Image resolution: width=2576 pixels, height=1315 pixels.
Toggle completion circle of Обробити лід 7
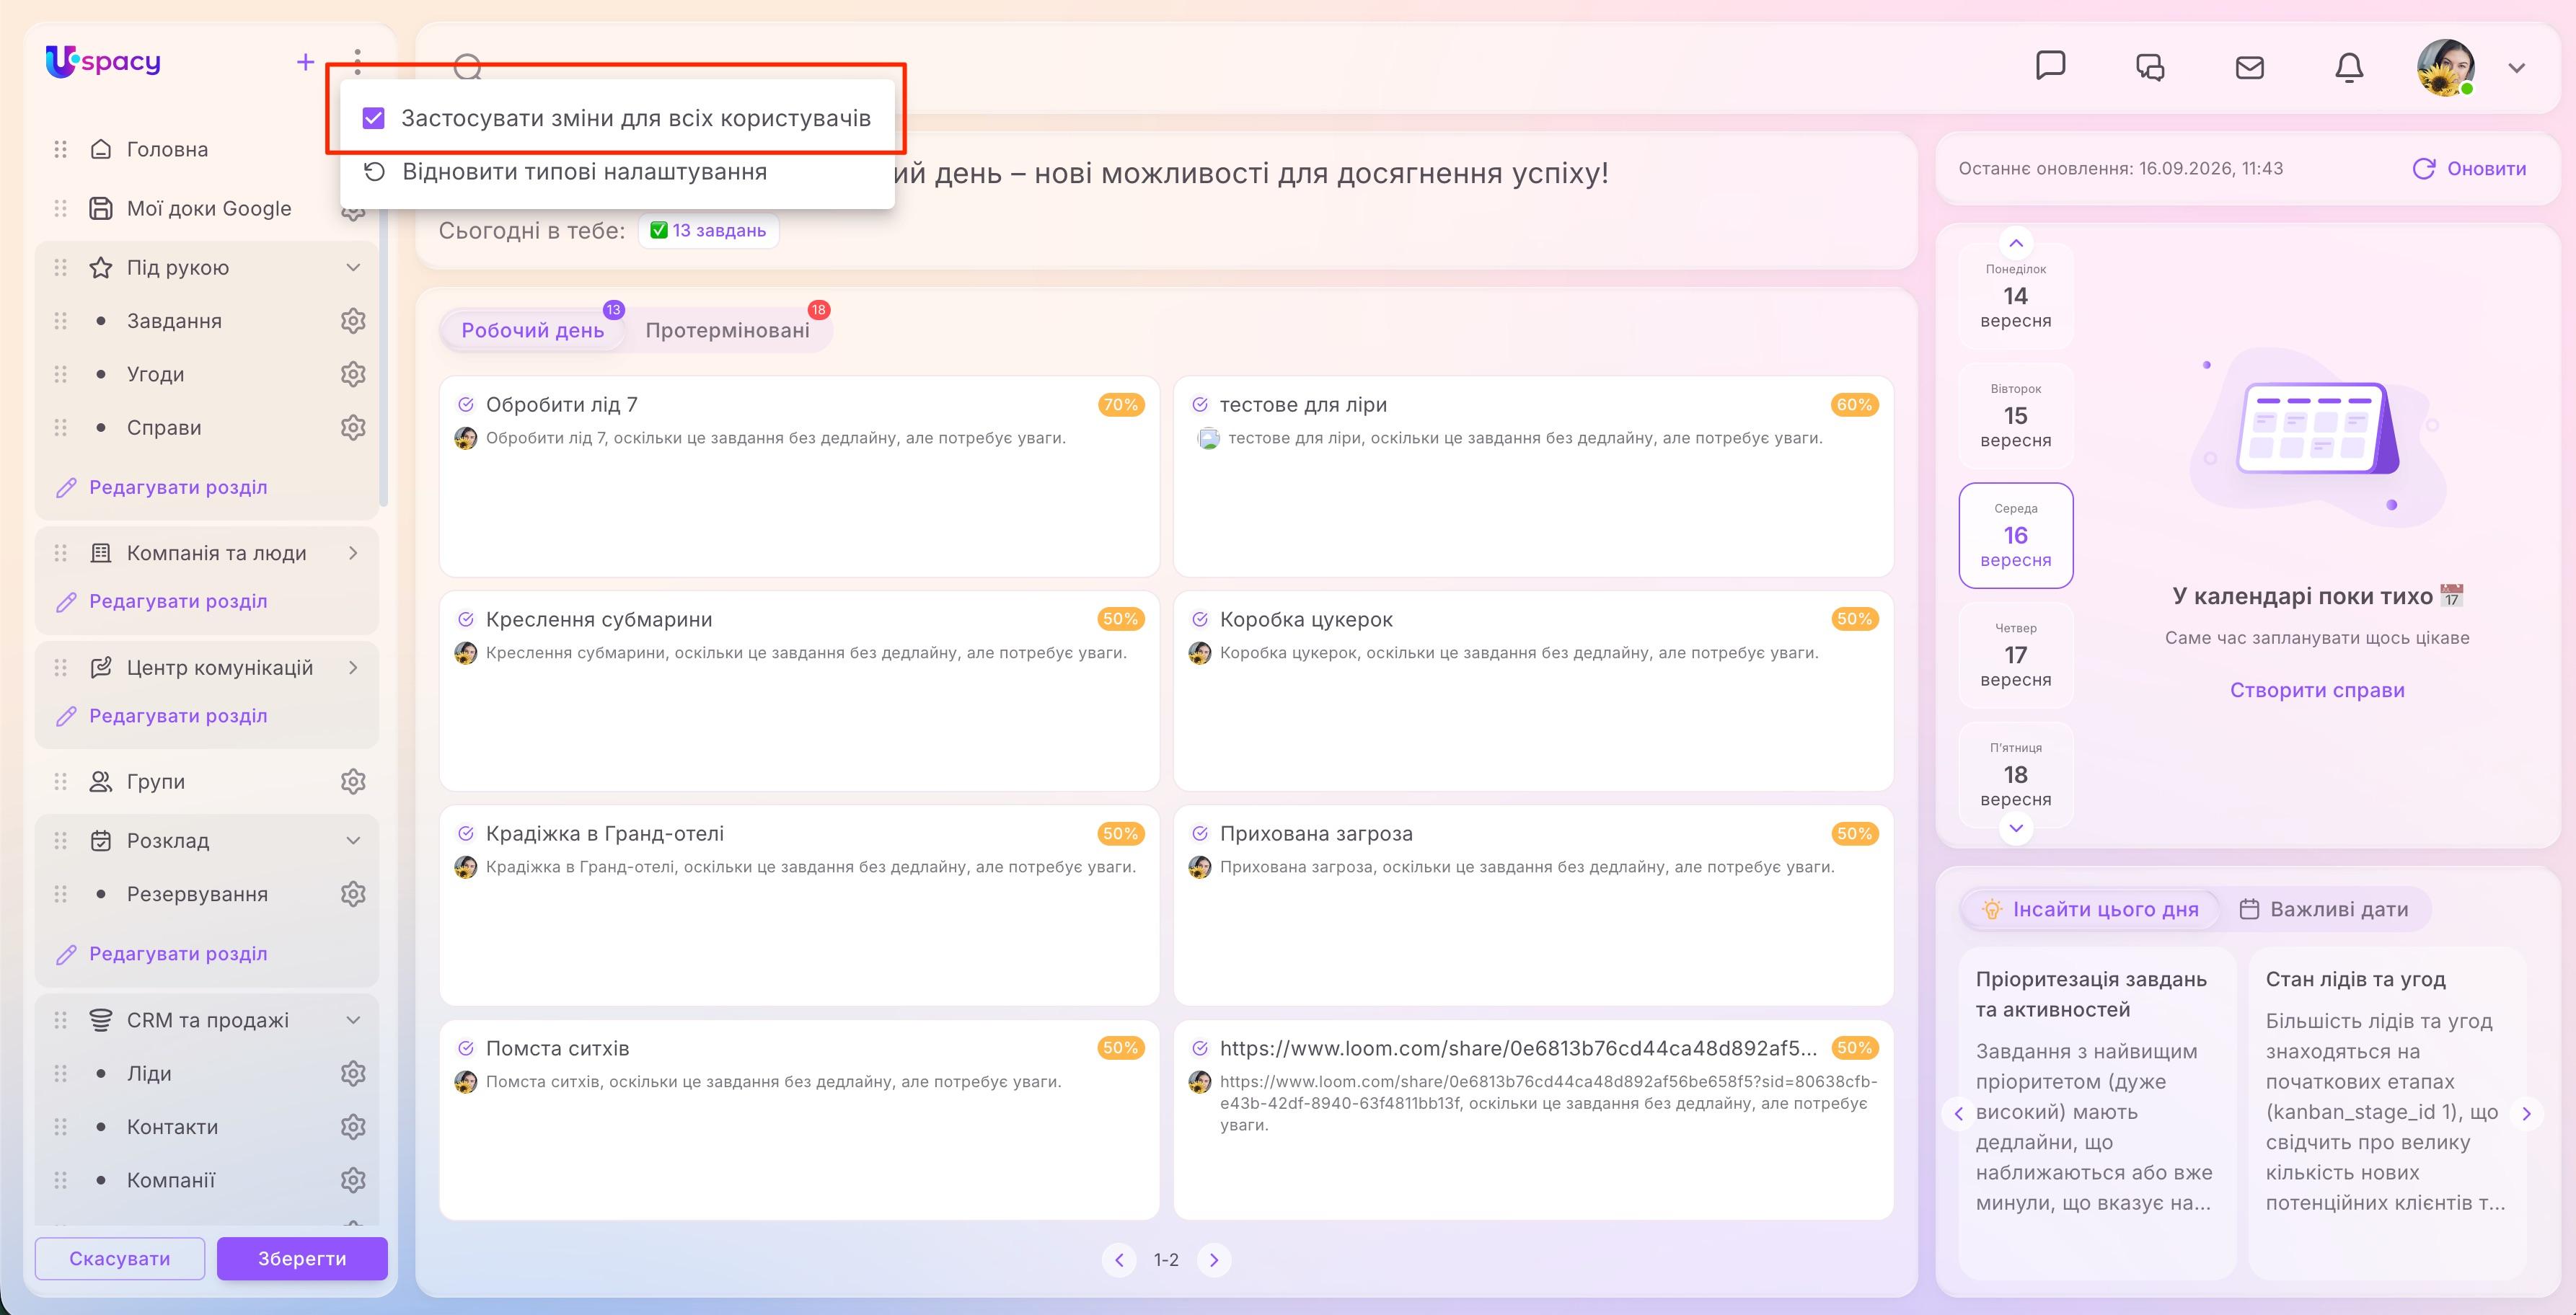click(466, 404)
